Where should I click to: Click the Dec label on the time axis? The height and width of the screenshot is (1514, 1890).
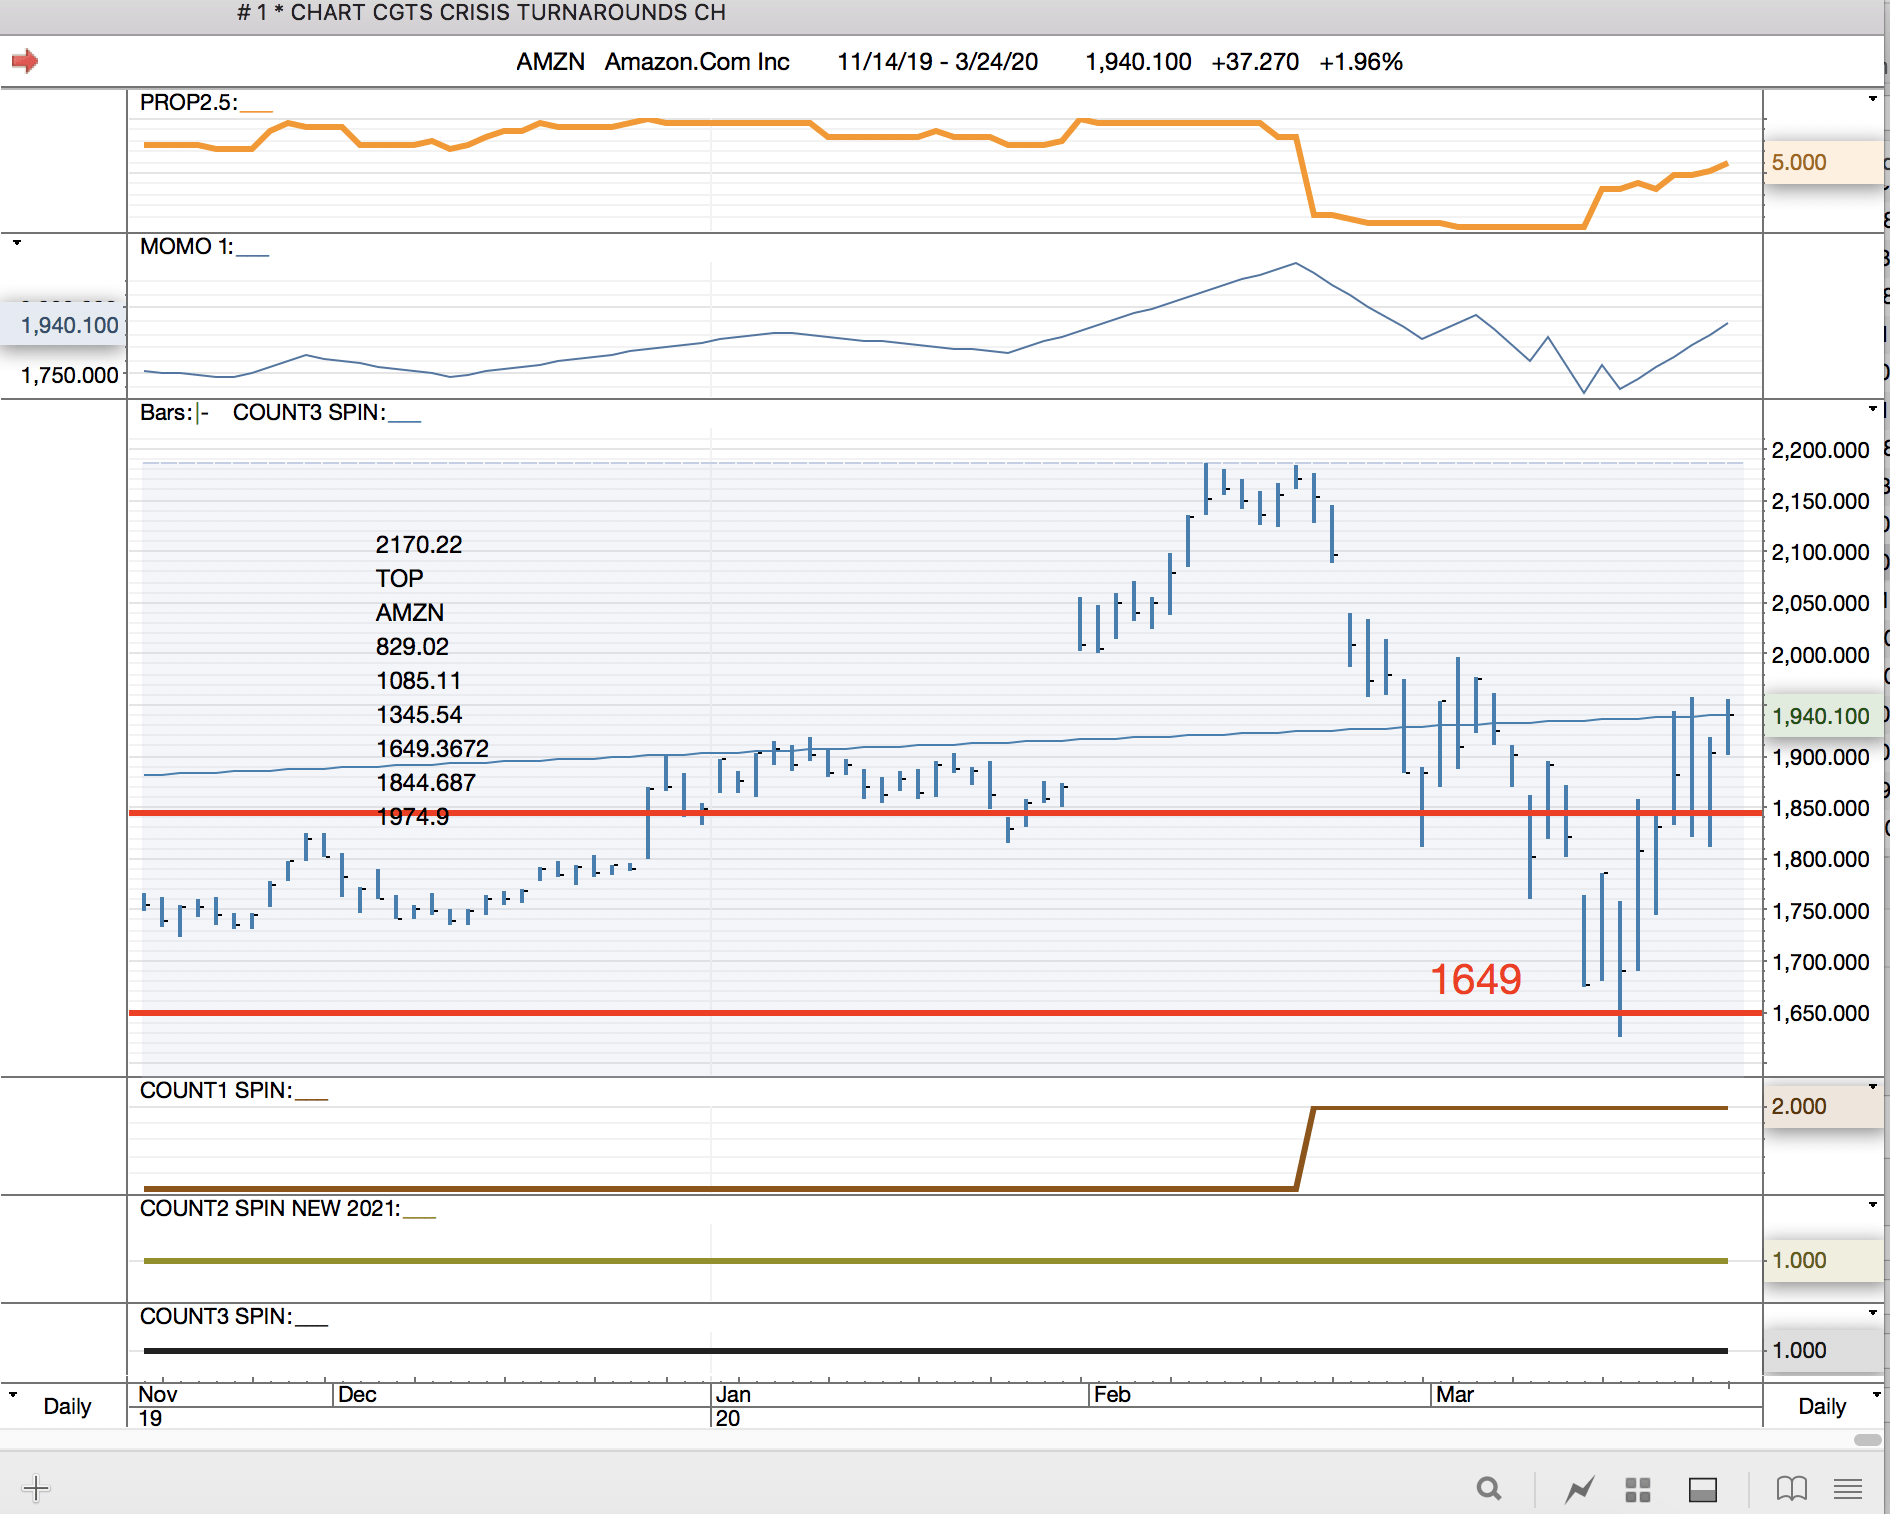pos(357,1395)
